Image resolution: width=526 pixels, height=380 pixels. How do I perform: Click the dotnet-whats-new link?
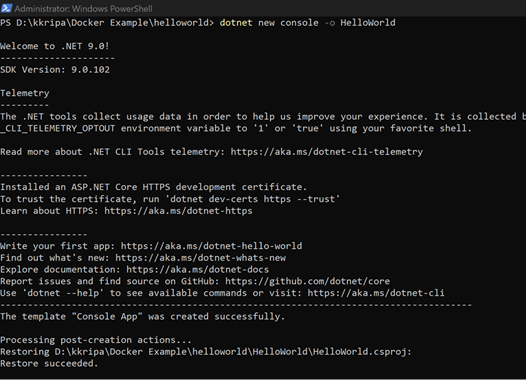pos(201,258)
